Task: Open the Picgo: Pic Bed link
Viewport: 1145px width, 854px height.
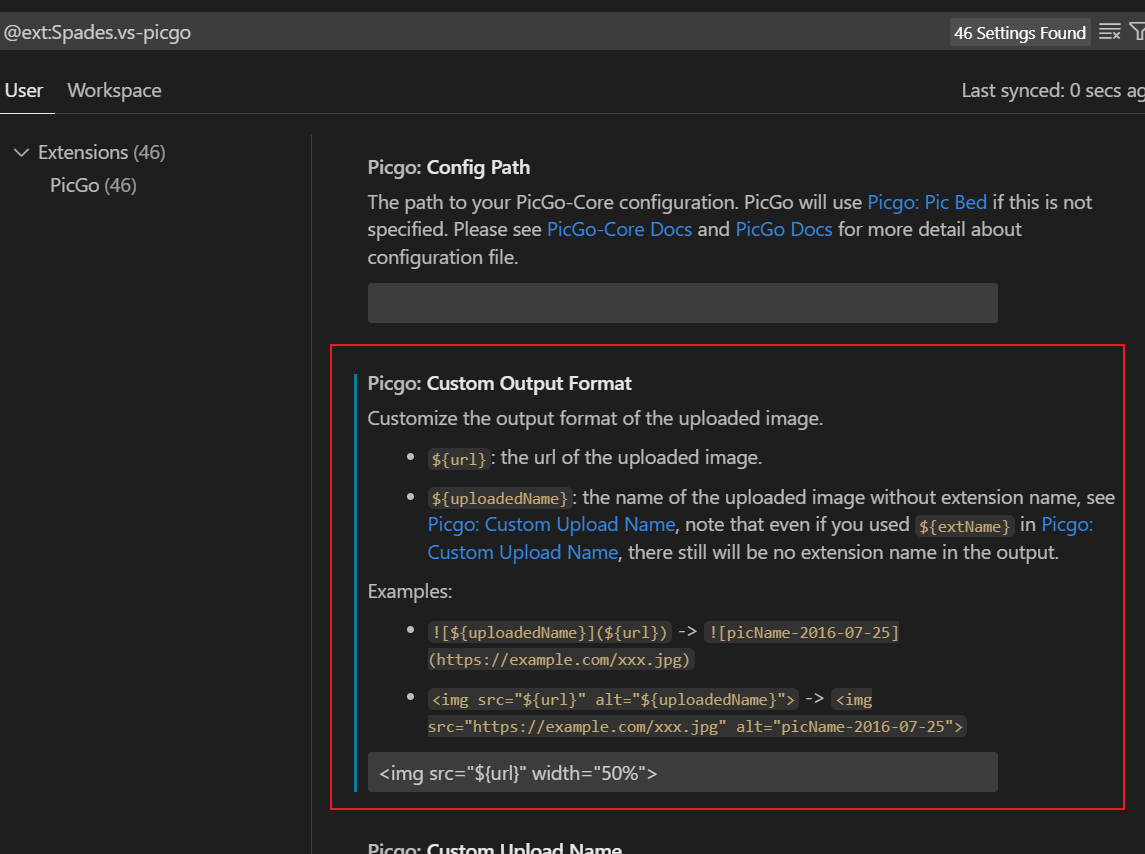Action: click(x=927, y=202)
